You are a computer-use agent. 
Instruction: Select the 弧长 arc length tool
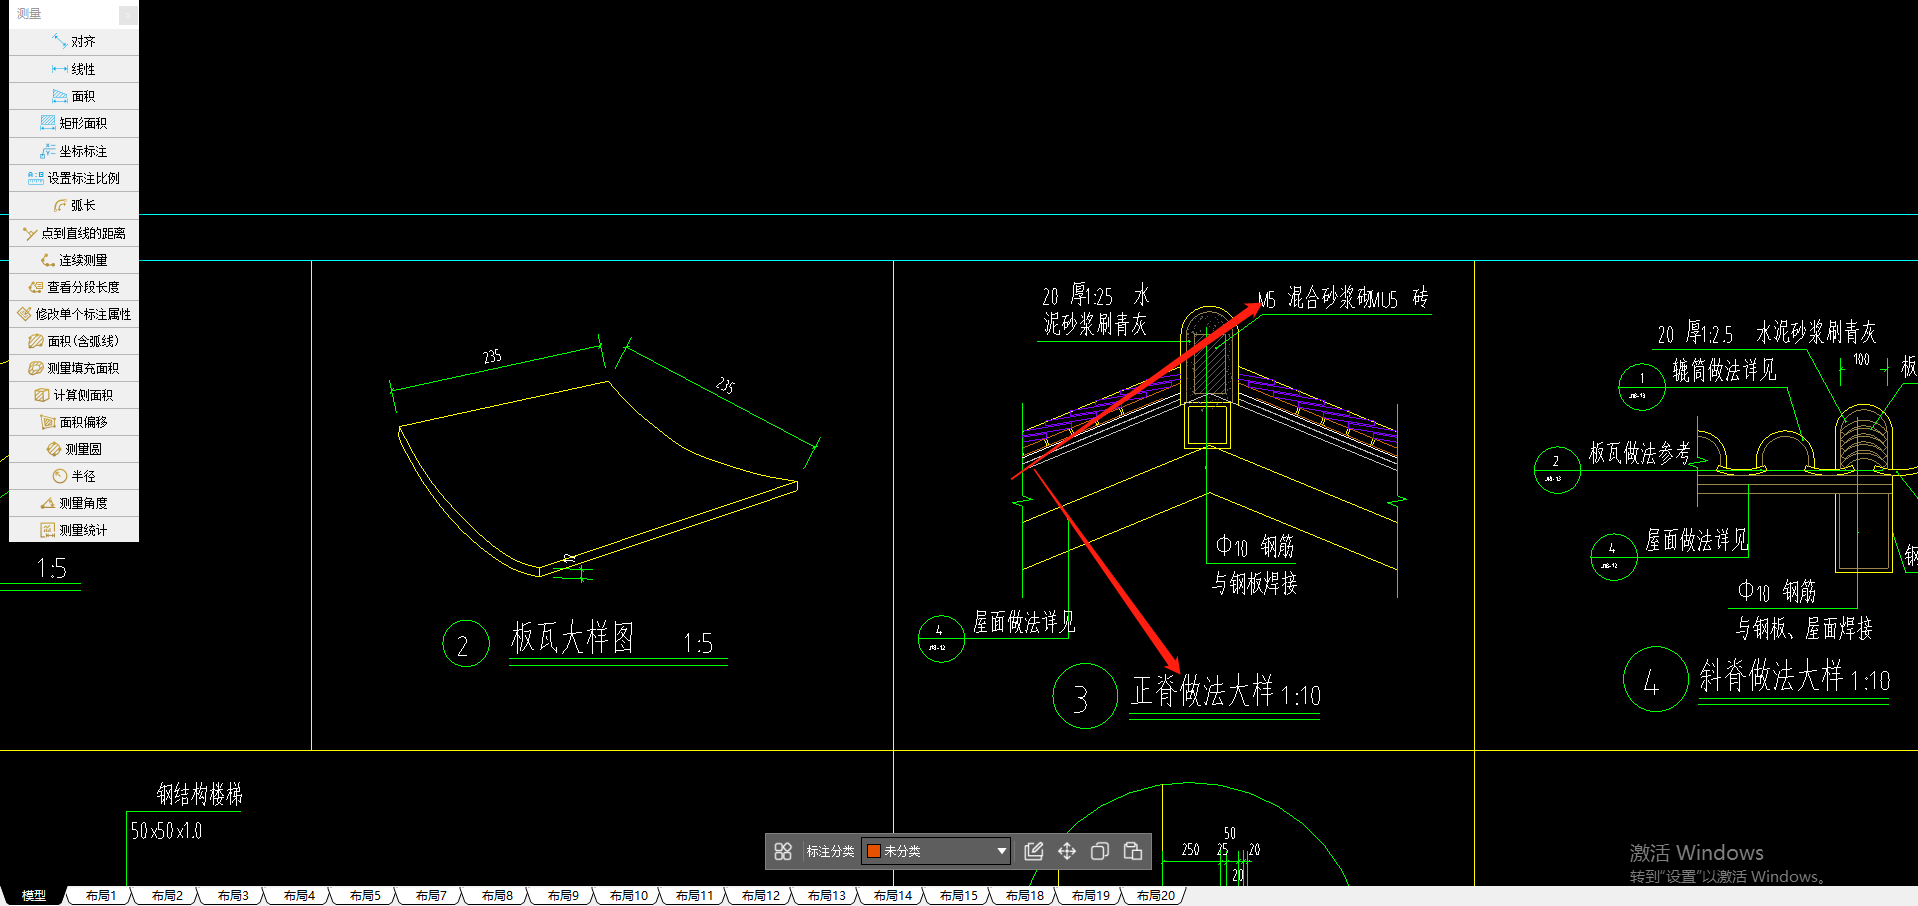tap(74, 205)
